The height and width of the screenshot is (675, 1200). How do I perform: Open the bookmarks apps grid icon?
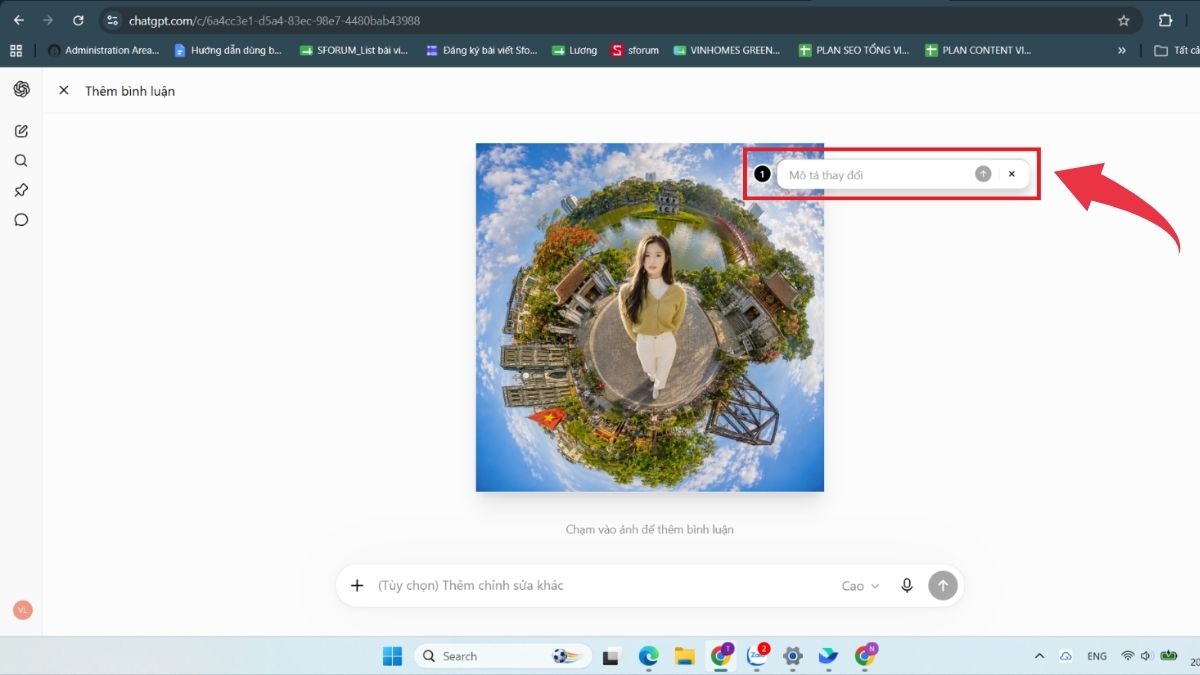click(16, 50)
